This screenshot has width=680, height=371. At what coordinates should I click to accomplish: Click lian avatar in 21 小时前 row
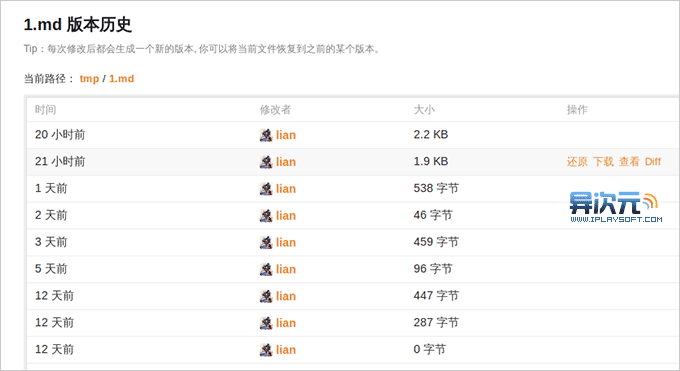coord(266,162)
